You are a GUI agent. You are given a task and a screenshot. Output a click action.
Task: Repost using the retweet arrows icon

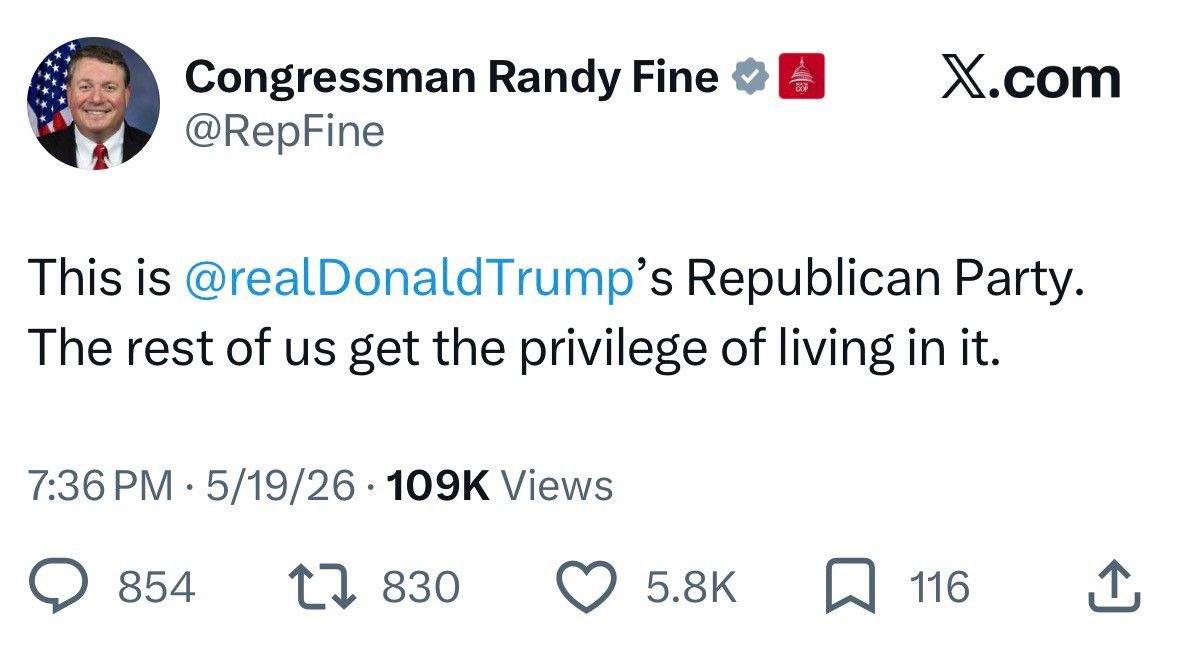coord(323,587)
